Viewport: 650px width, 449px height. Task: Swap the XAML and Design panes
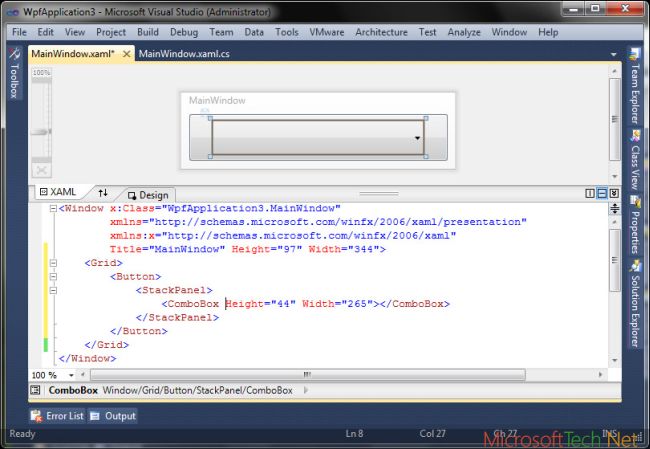[103, 192]
